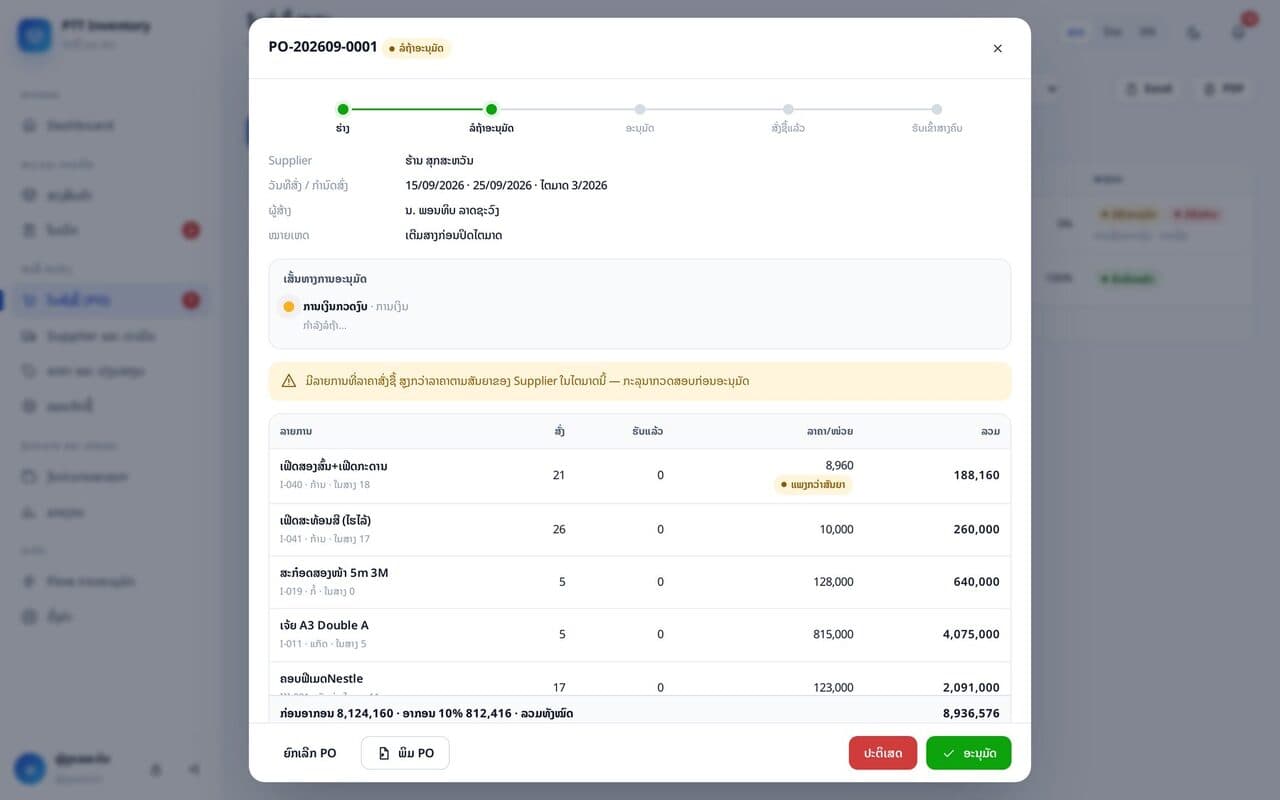Click the pre-tax summary line 8,124,160
The width and height of the screenshot is (1280, 800).
[427, 713]
